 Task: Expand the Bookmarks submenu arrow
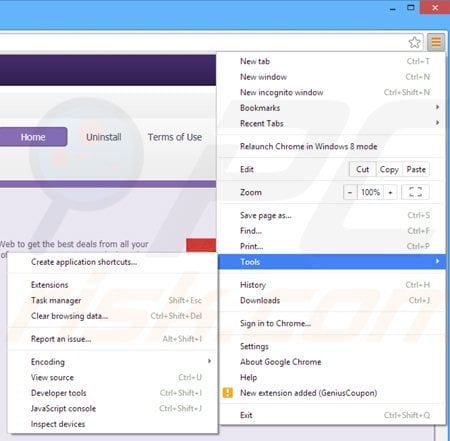click(437, 107)
